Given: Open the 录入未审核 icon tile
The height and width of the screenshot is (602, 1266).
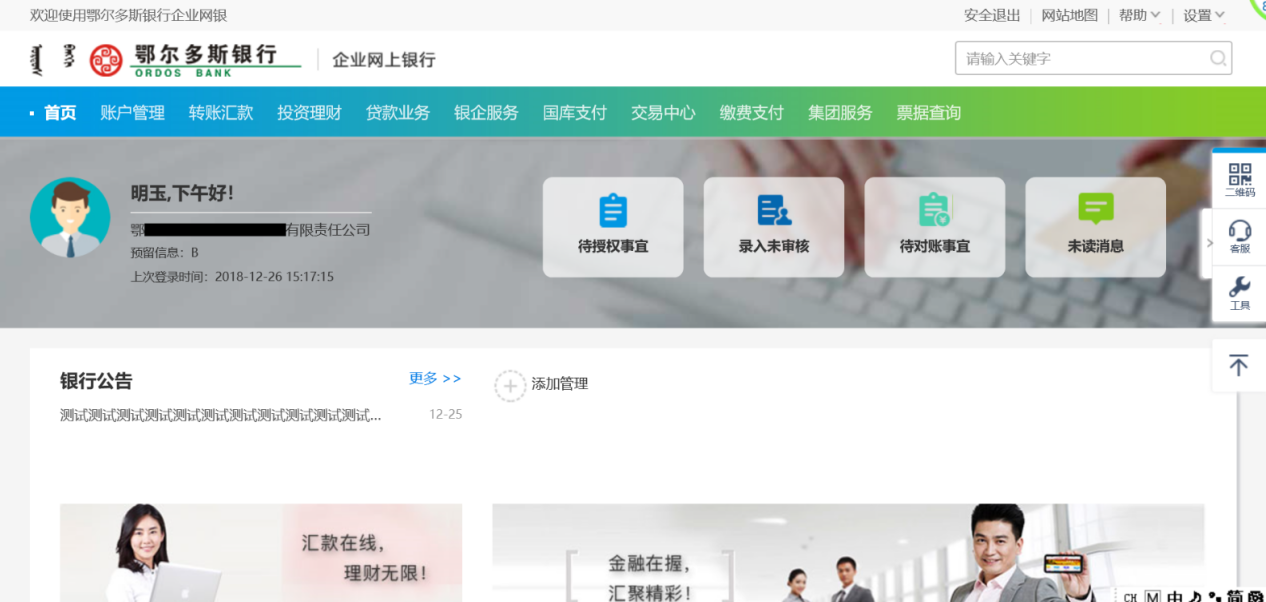Looking at the screenshot, I should (x=773, y=212).
